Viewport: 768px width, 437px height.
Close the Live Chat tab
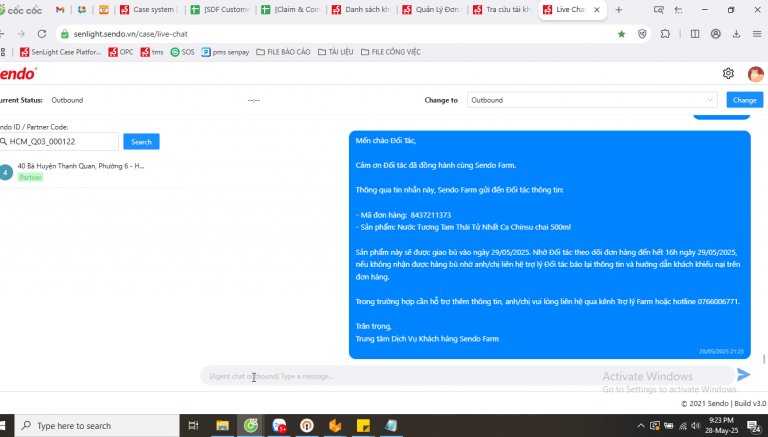coord(597,10)
